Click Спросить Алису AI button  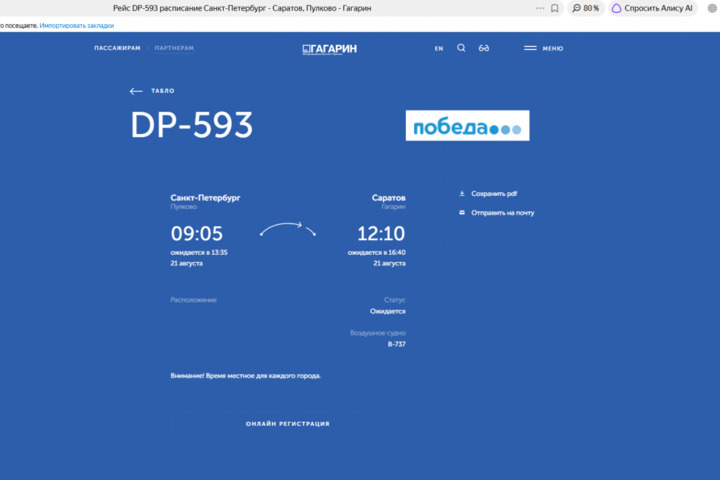(653, 8)
